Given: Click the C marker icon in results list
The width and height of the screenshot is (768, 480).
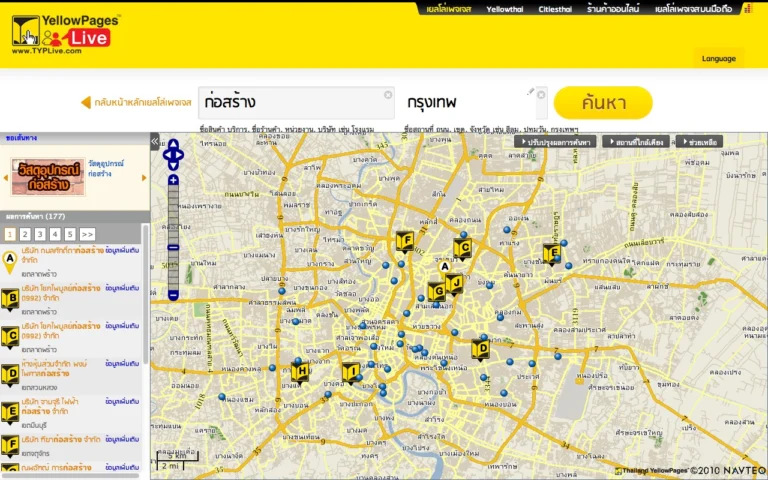Looking at the screenshot, I should pos(10,338).
